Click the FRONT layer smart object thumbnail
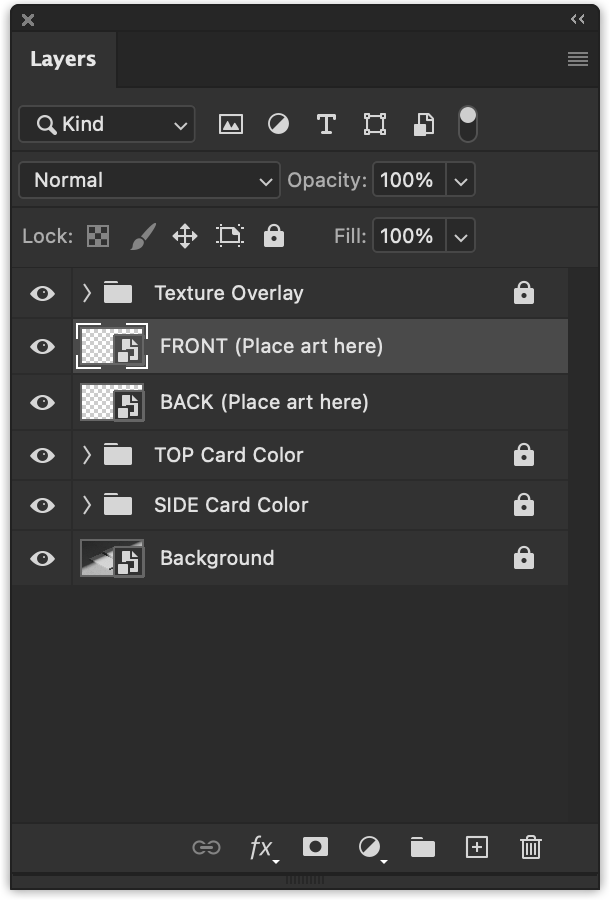Screen dimensions: 610x904 [112, 346]
